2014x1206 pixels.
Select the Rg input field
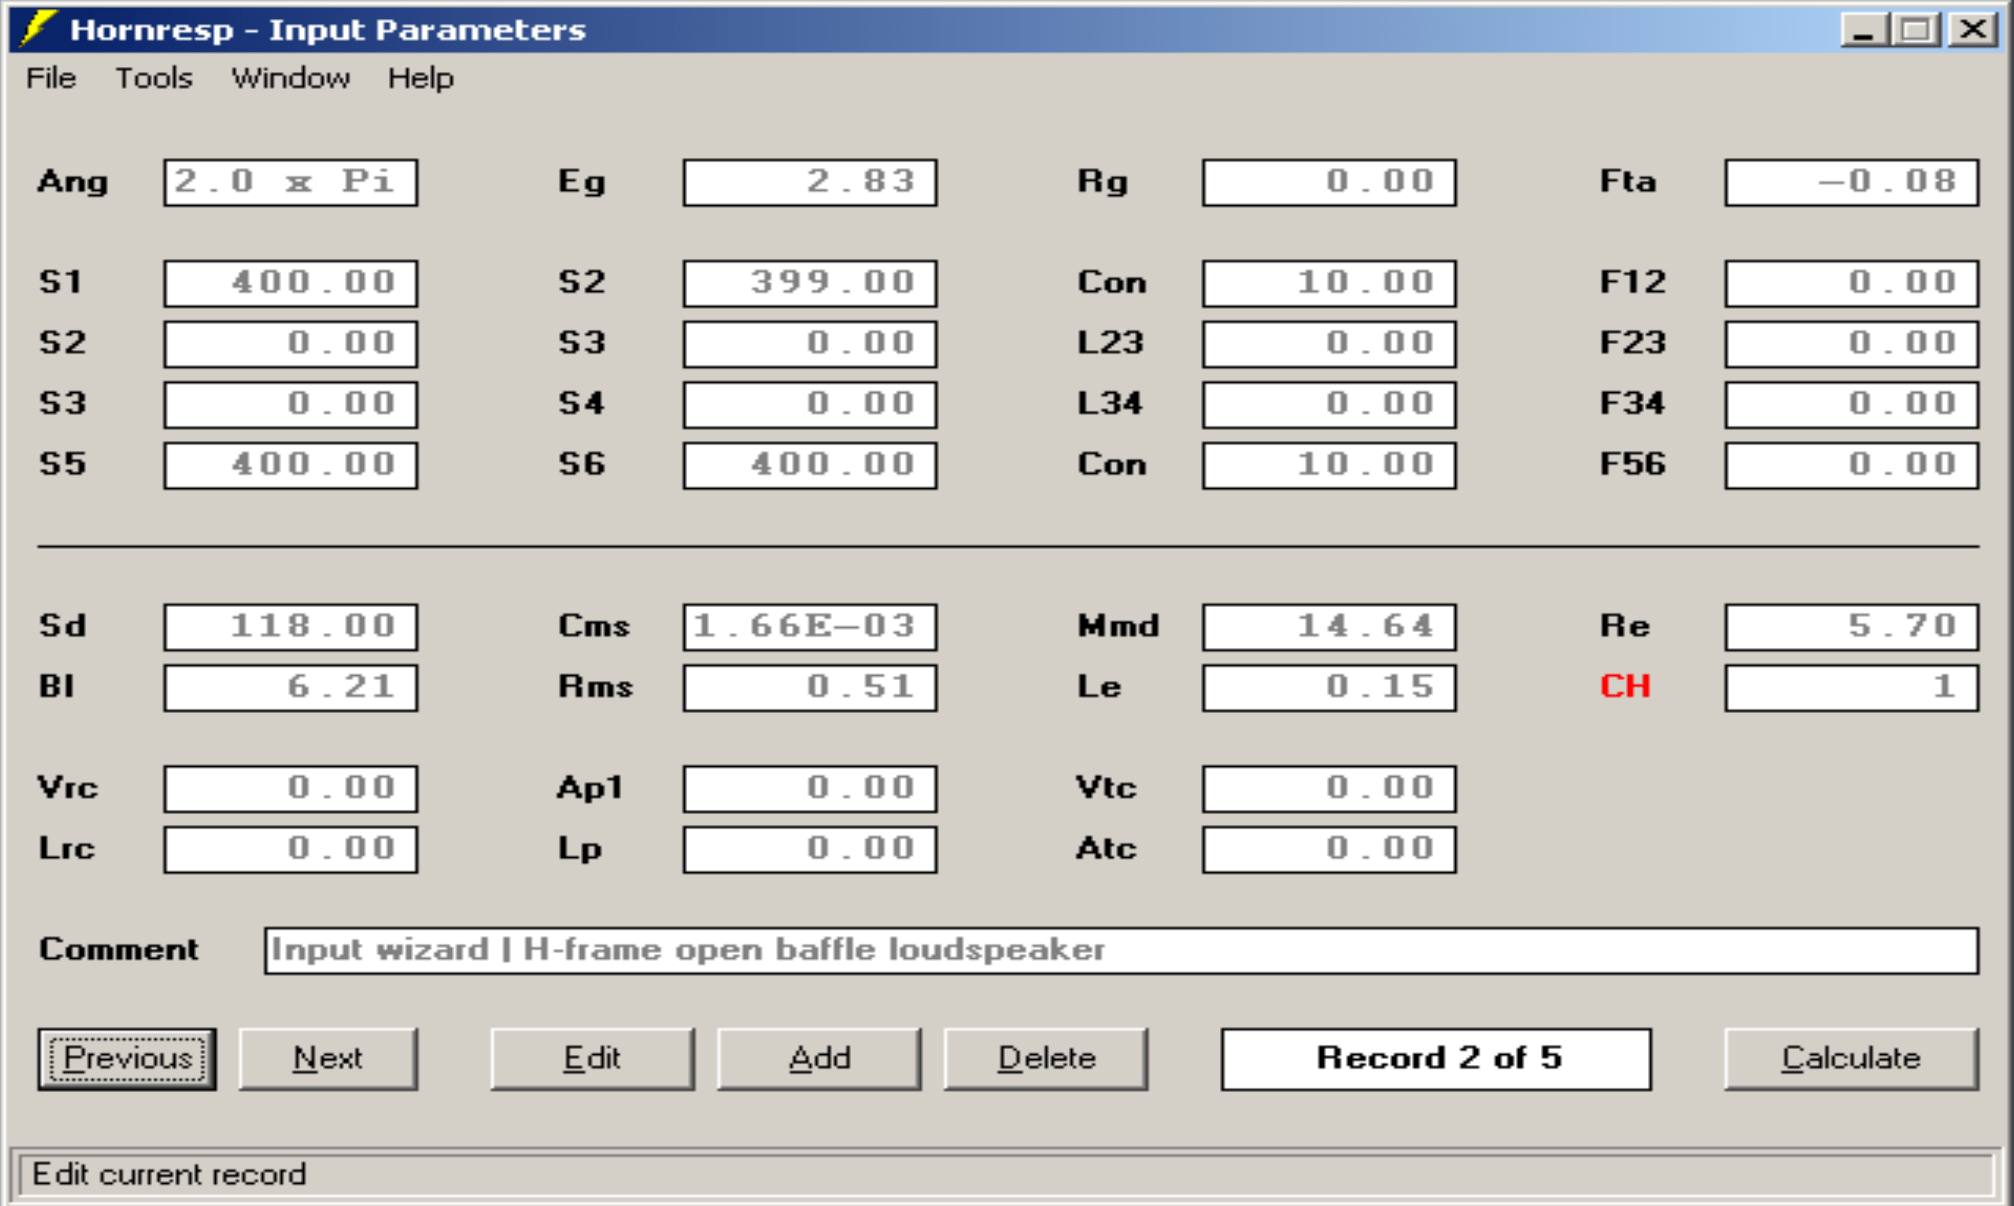pyautogui.click(x=1329, y=182)
